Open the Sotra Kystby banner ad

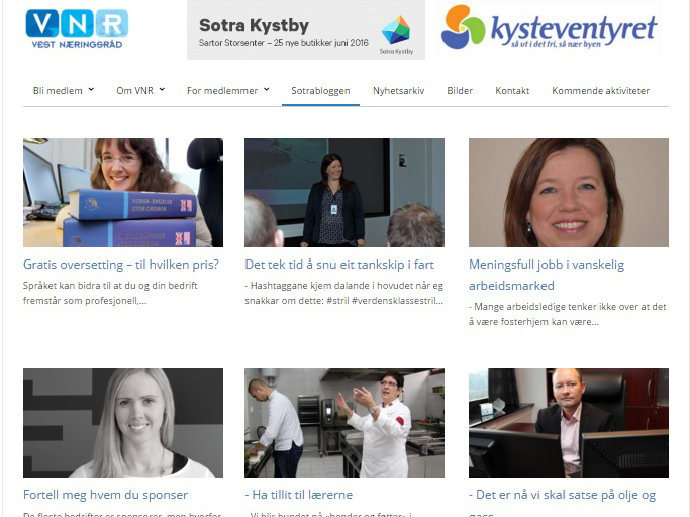(x=306, y=30)
